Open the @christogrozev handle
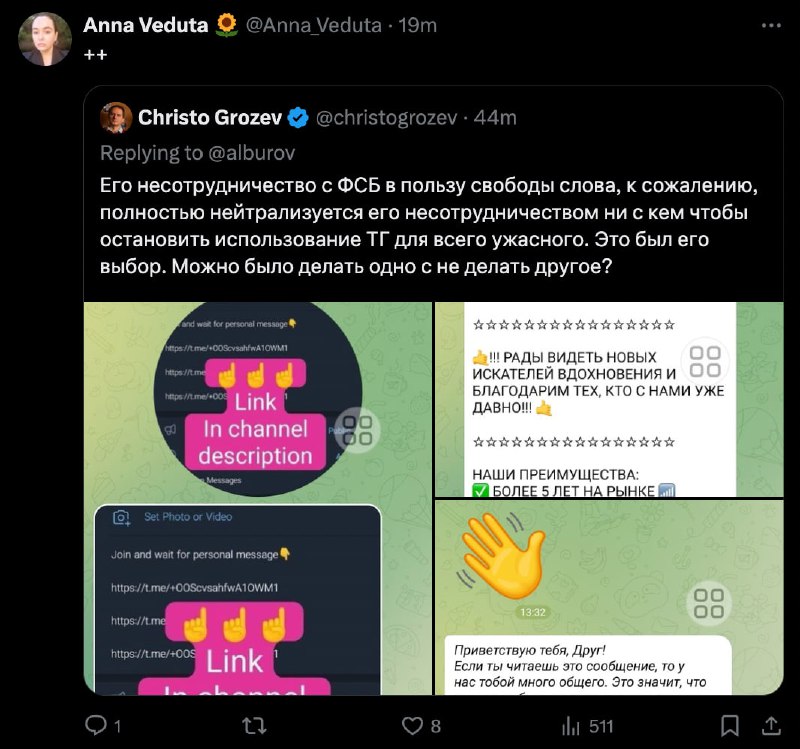The height and width of the screenshot is (749, 800). coord(386,118)
